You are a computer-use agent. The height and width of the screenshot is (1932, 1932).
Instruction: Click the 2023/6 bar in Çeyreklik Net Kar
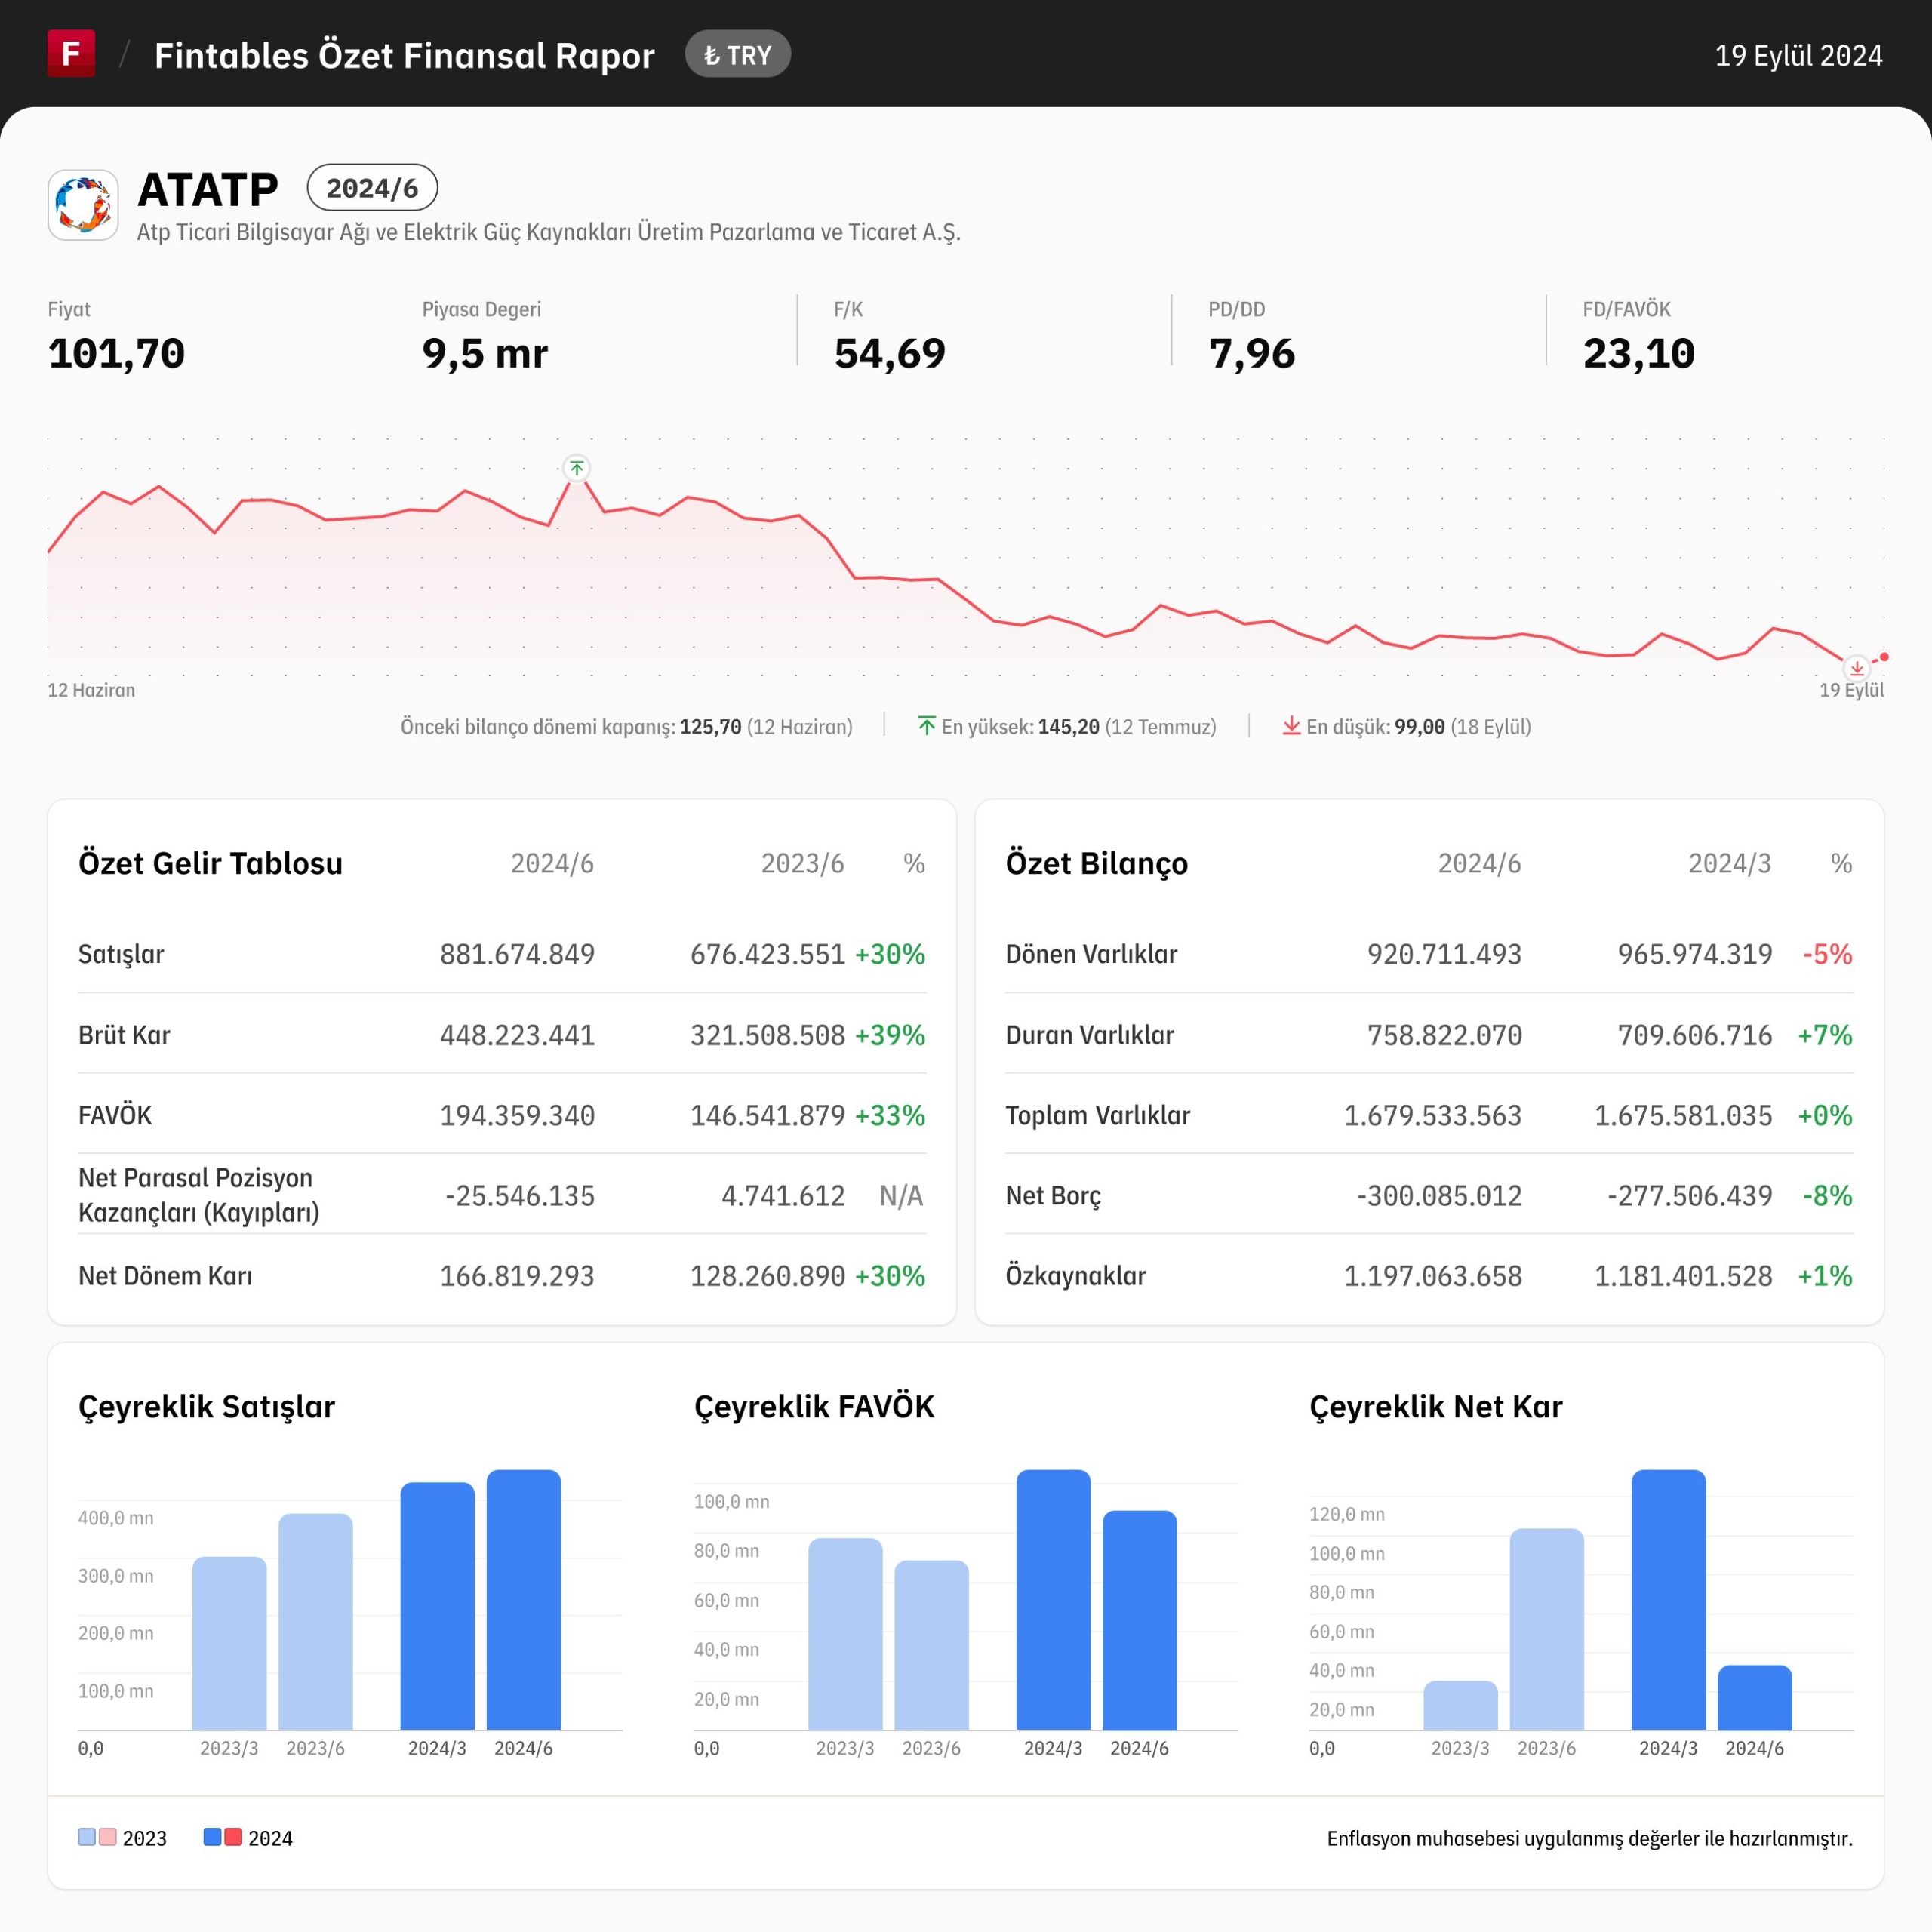1547,1629
